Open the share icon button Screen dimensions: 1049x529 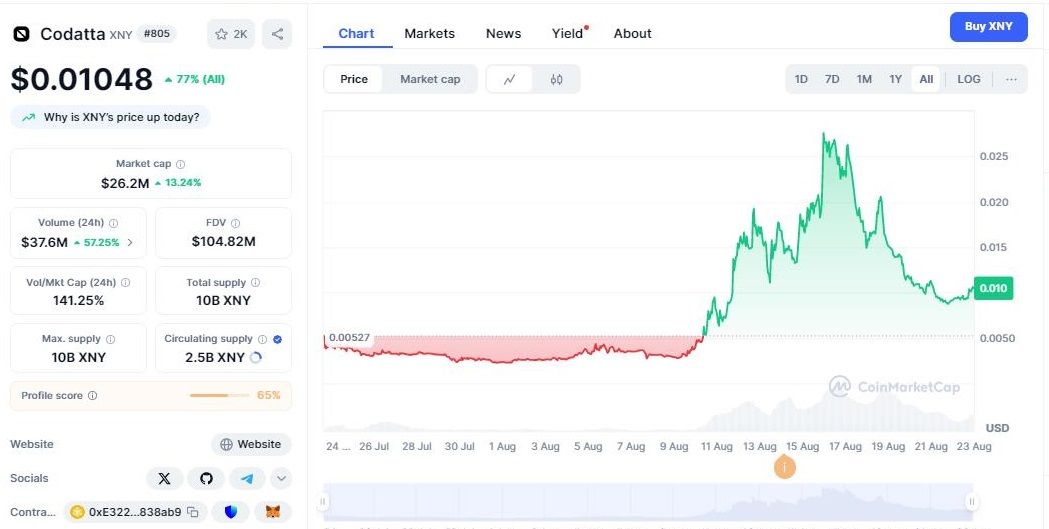(x=277, y=34)
